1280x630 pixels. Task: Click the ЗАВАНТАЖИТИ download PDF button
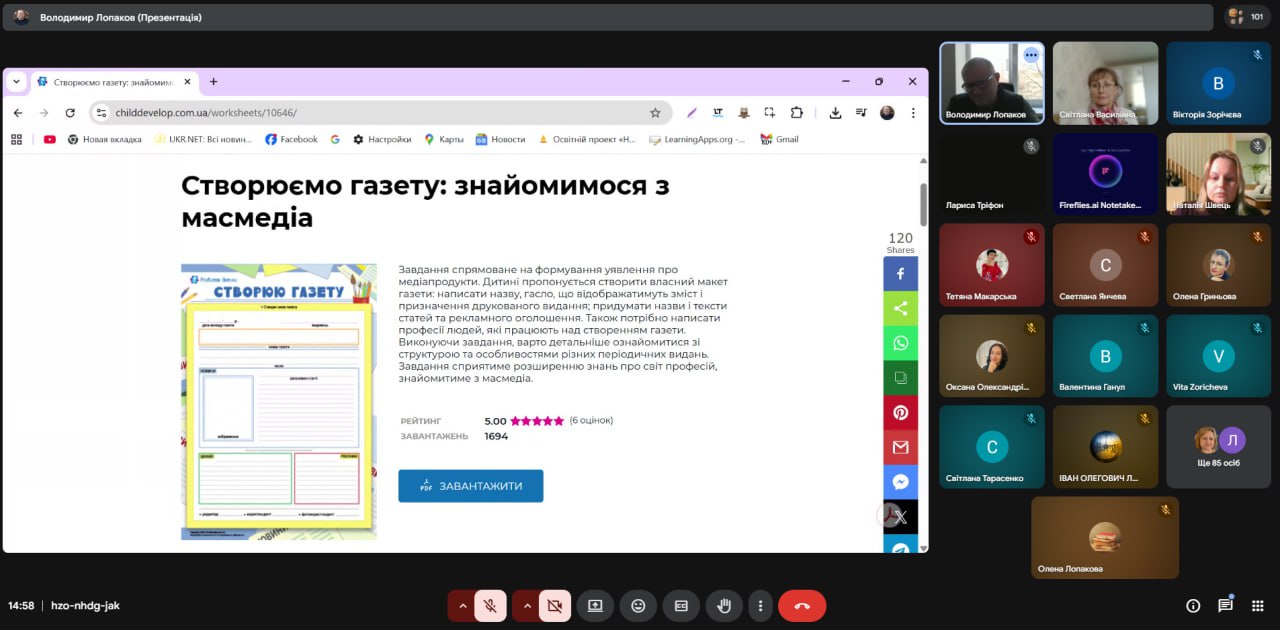click(470, 486)
